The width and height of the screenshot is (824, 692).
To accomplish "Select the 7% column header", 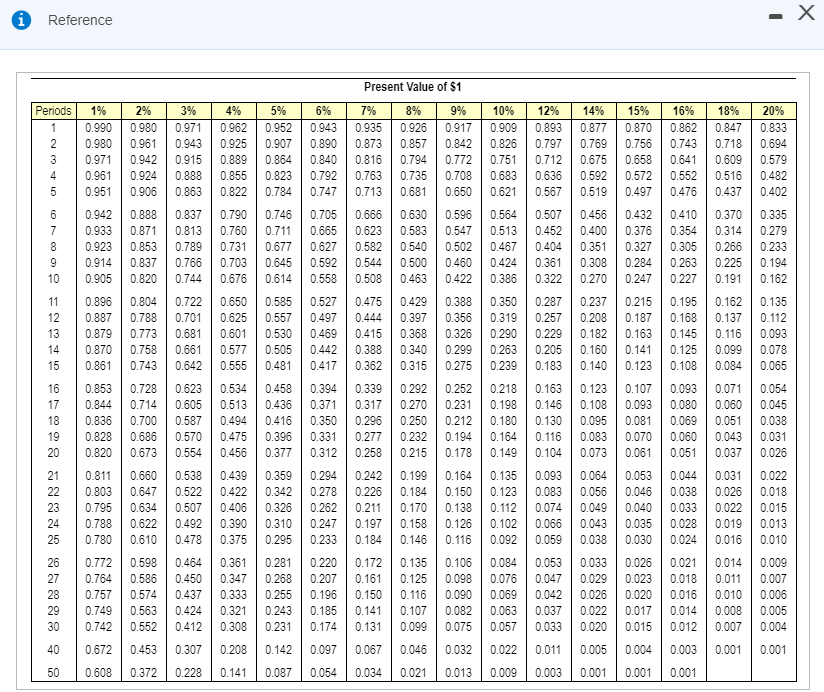I will (x=368, y=111).
